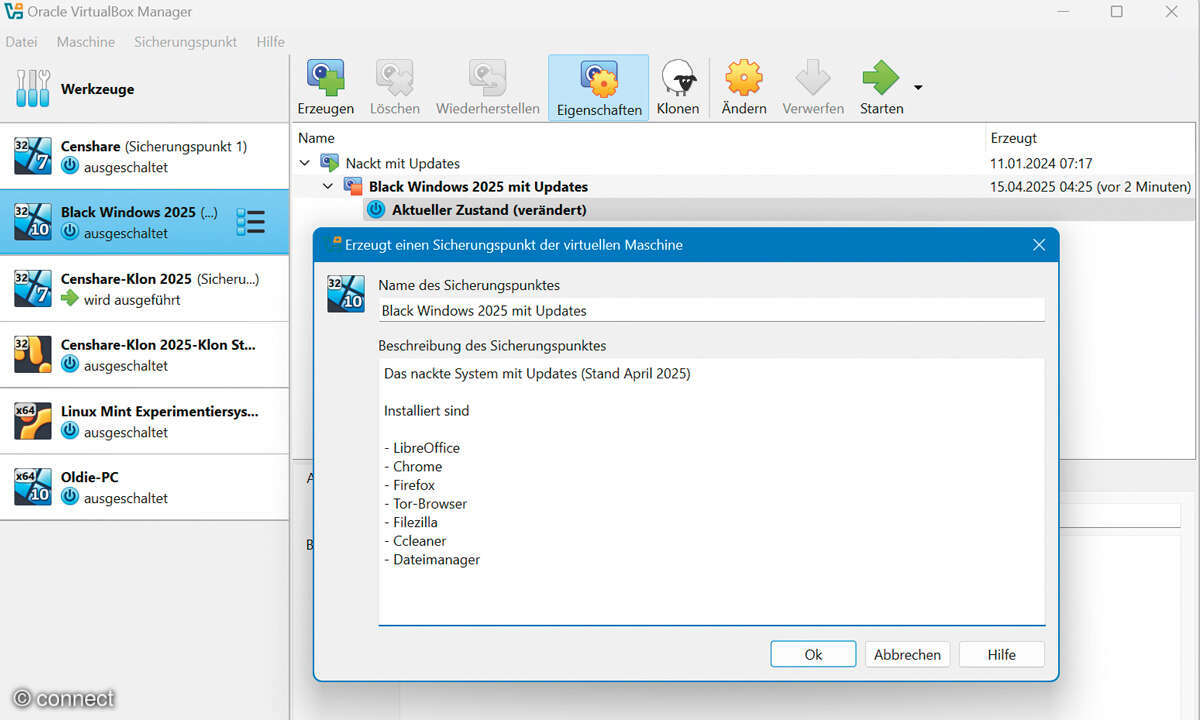Viewport: 1200px width, 720px height.
Task: Toggle the Eigenschaften toolbar button
Action: (599, 89)
